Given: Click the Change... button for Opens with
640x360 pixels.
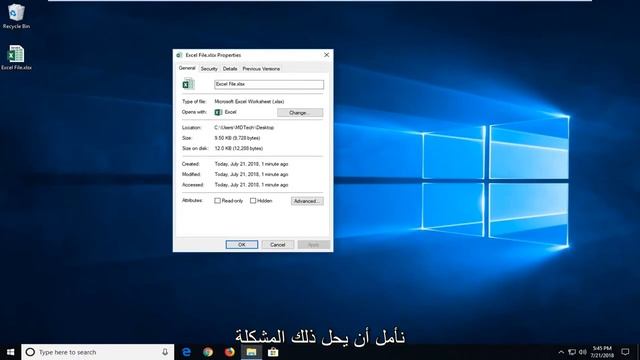Looking at the screenshot, I should (300, 113).
